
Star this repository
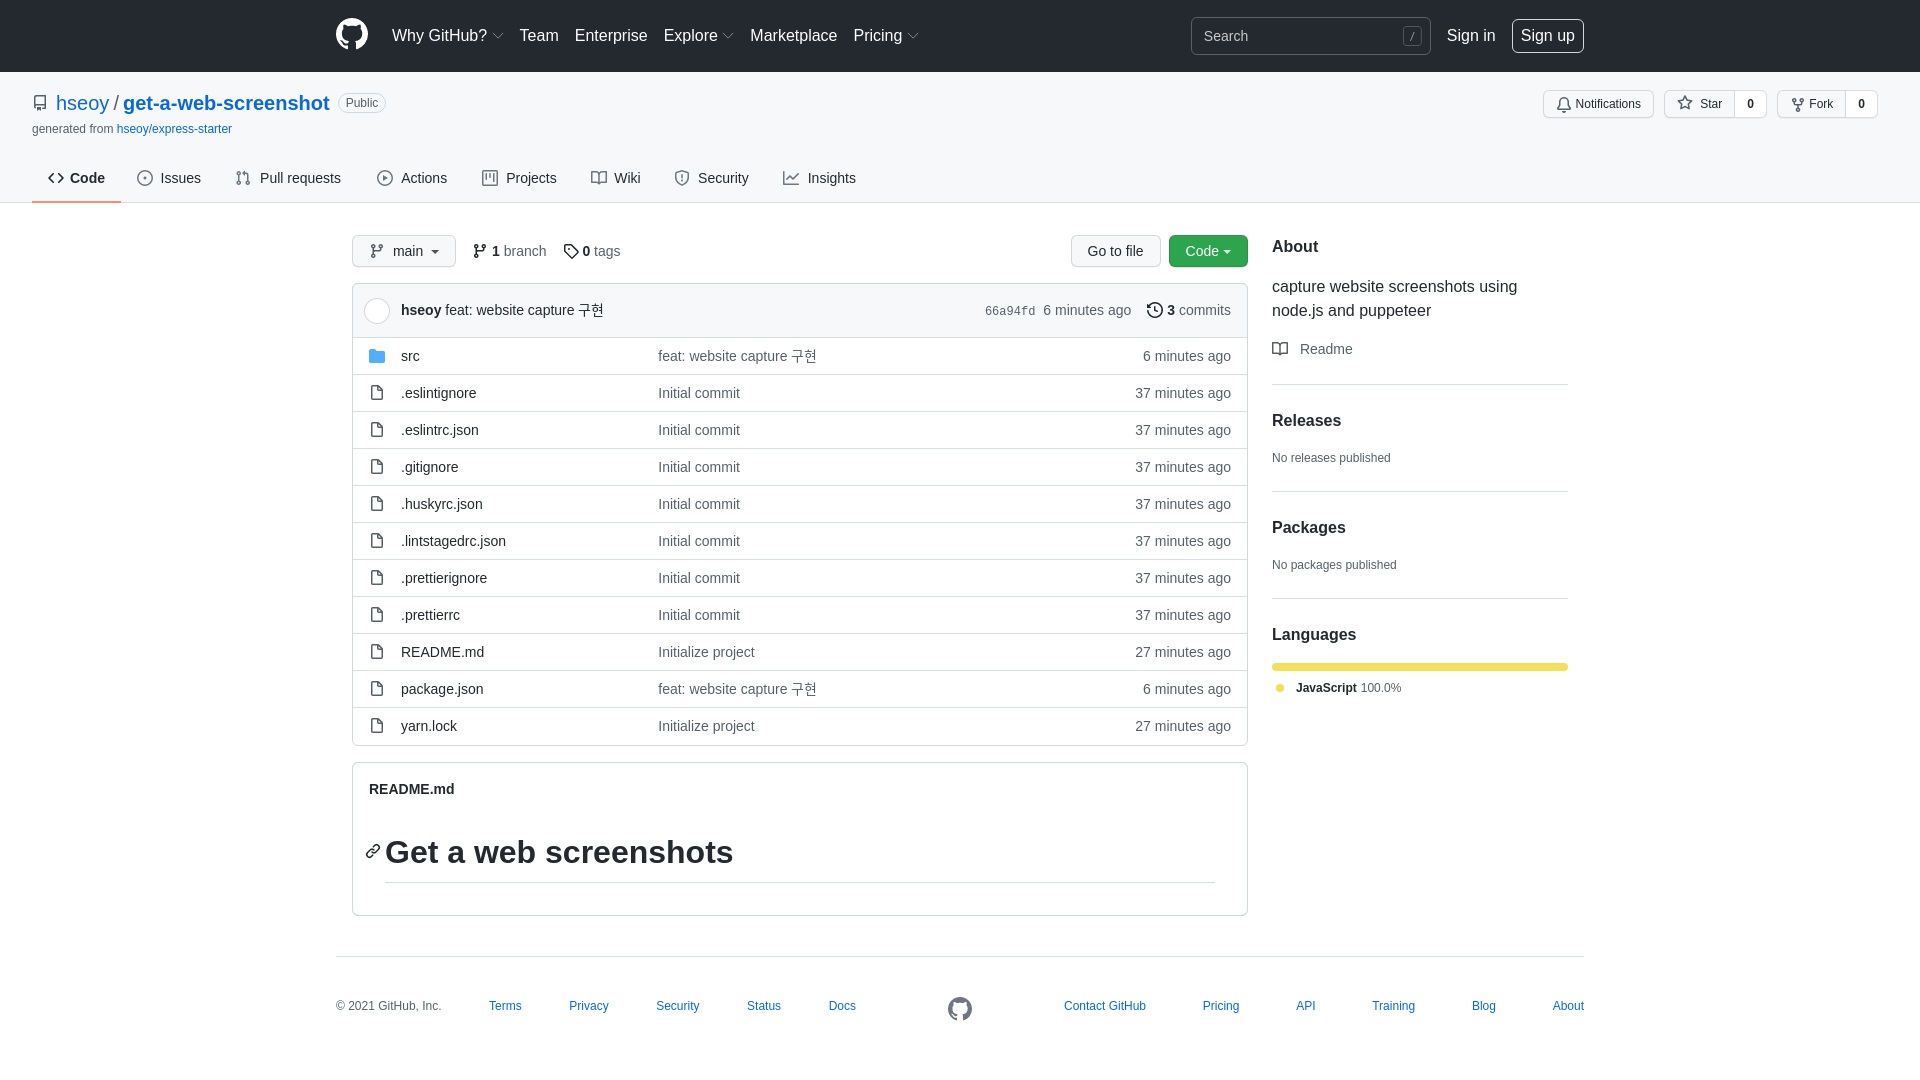coord(1699,104)
